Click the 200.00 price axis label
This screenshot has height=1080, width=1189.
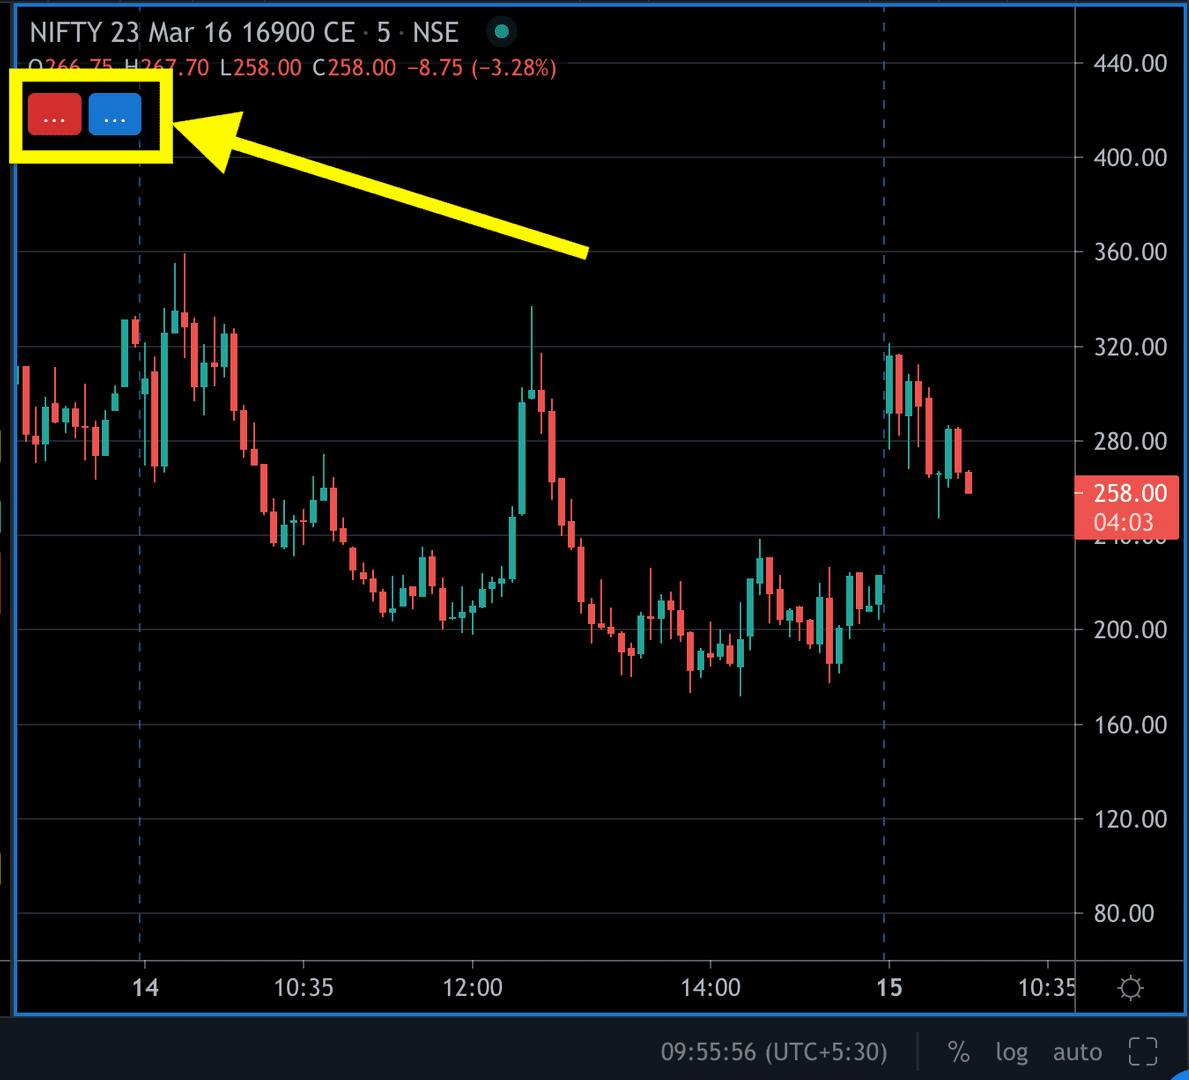pos(1130,629)
